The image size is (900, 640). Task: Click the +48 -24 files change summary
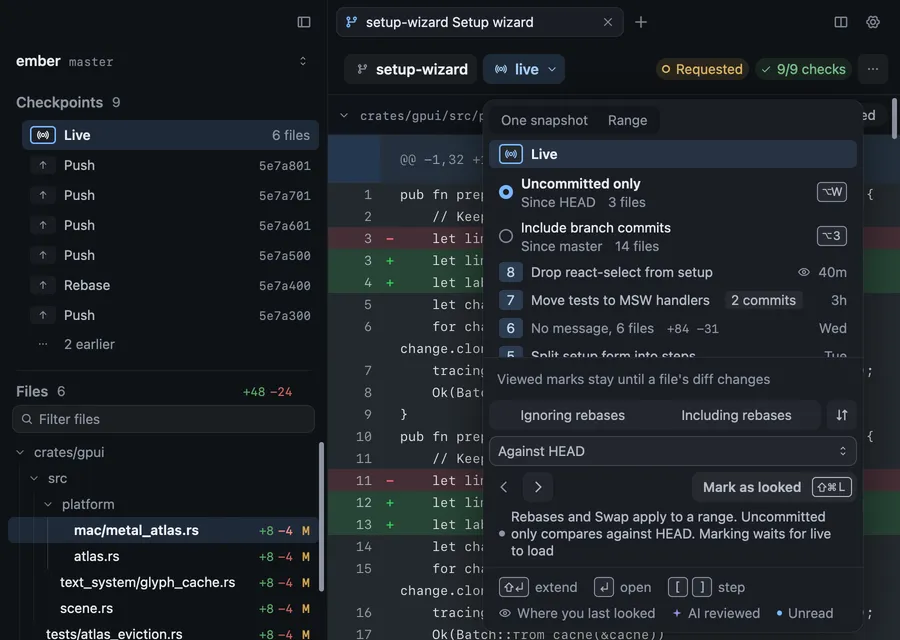(267, 392)
